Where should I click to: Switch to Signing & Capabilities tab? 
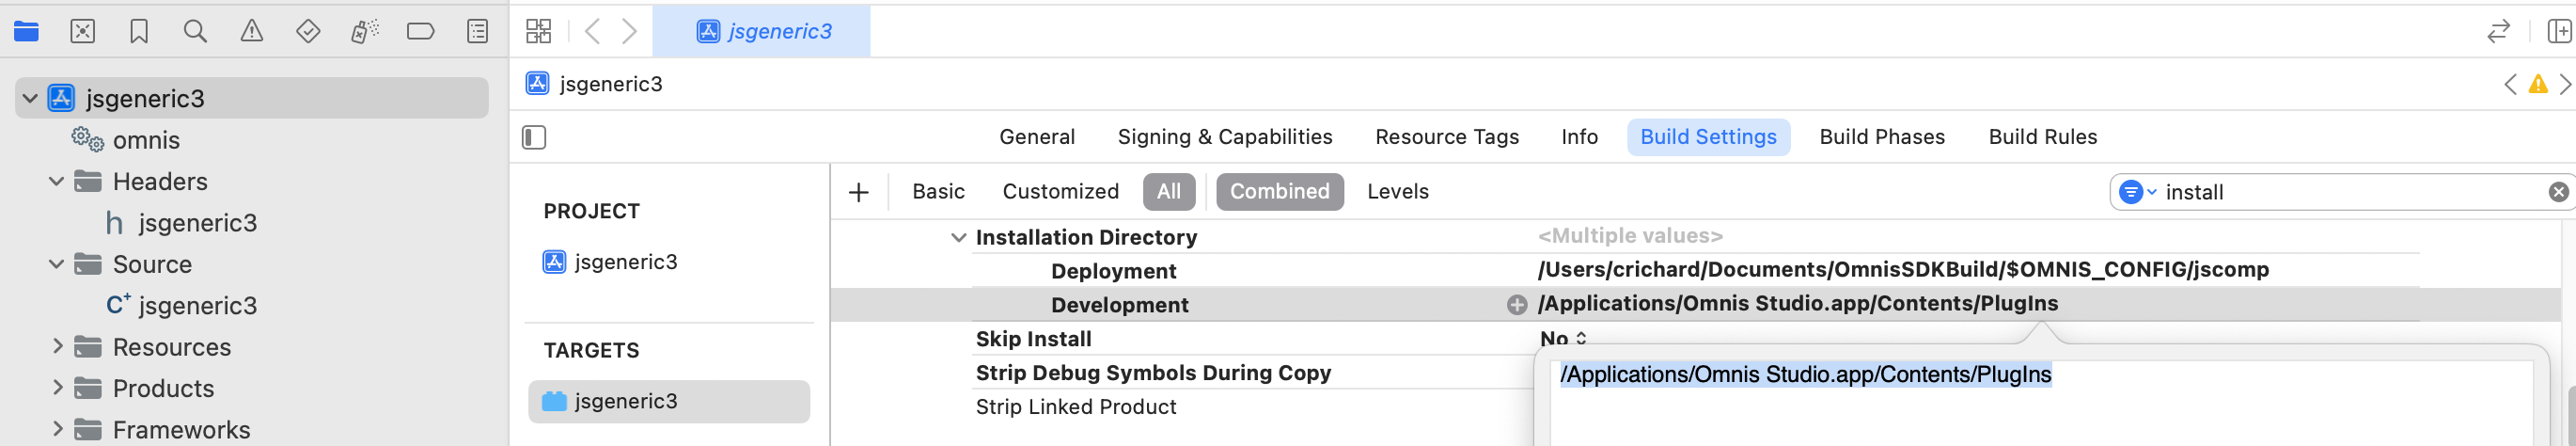(x=1224, y=137)
